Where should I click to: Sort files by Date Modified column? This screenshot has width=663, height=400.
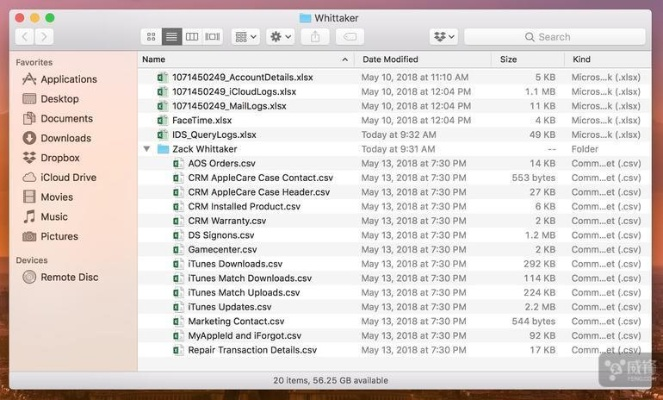[390, 60]
